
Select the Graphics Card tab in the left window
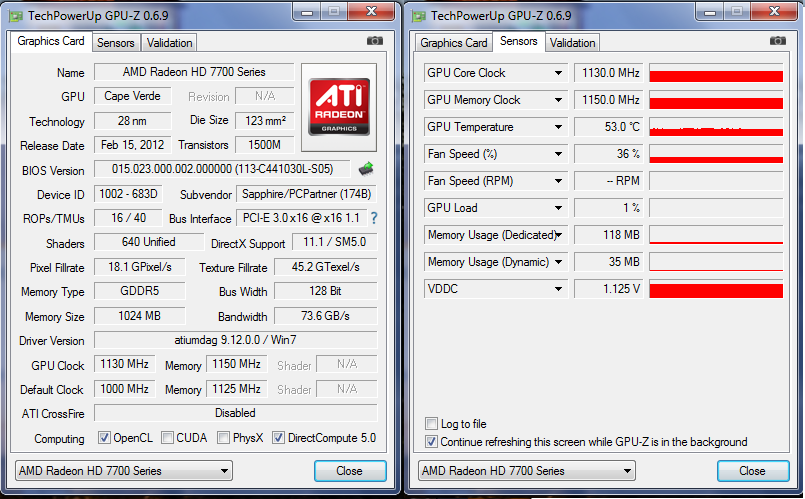[51, 41]
